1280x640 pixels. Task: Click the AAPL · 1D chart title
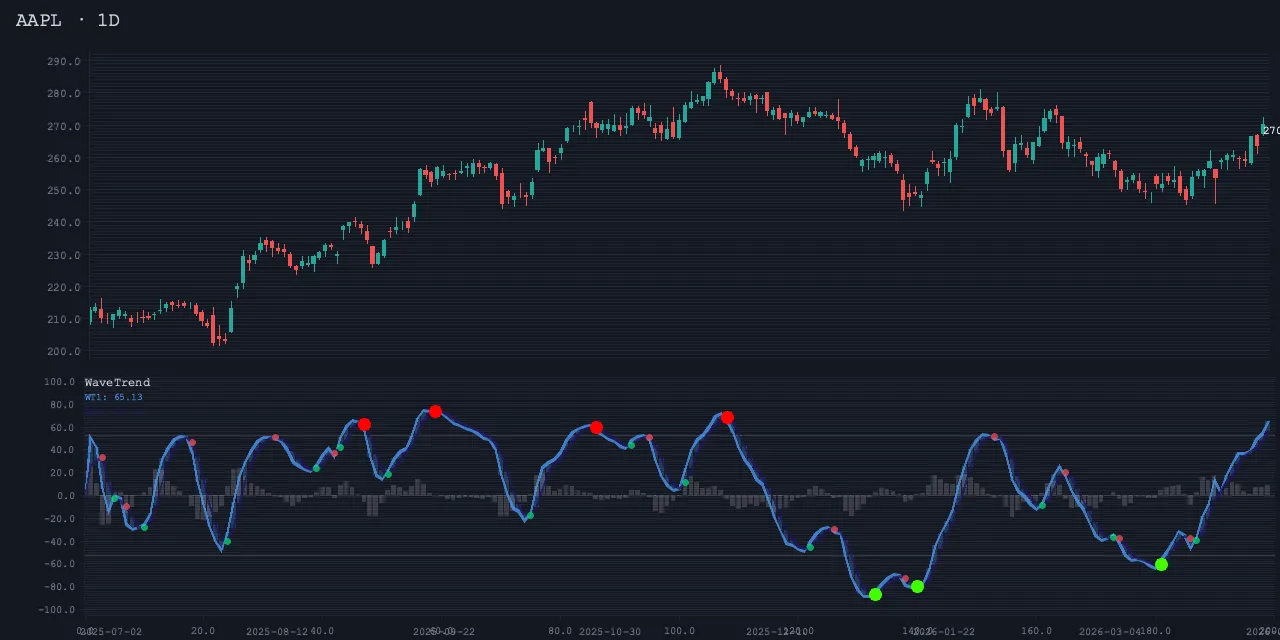[68, 20]
